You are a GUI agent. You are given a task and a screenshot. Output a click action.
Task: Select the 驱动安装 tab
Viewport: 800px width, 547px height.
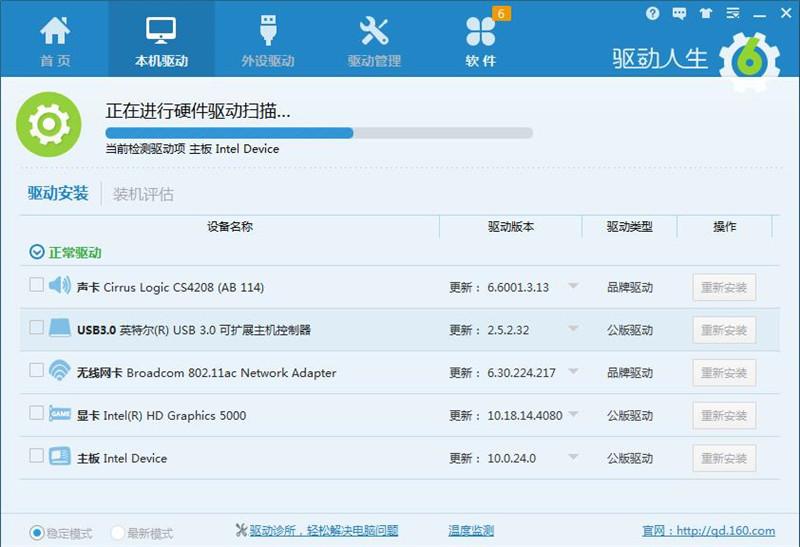point(58,194)
